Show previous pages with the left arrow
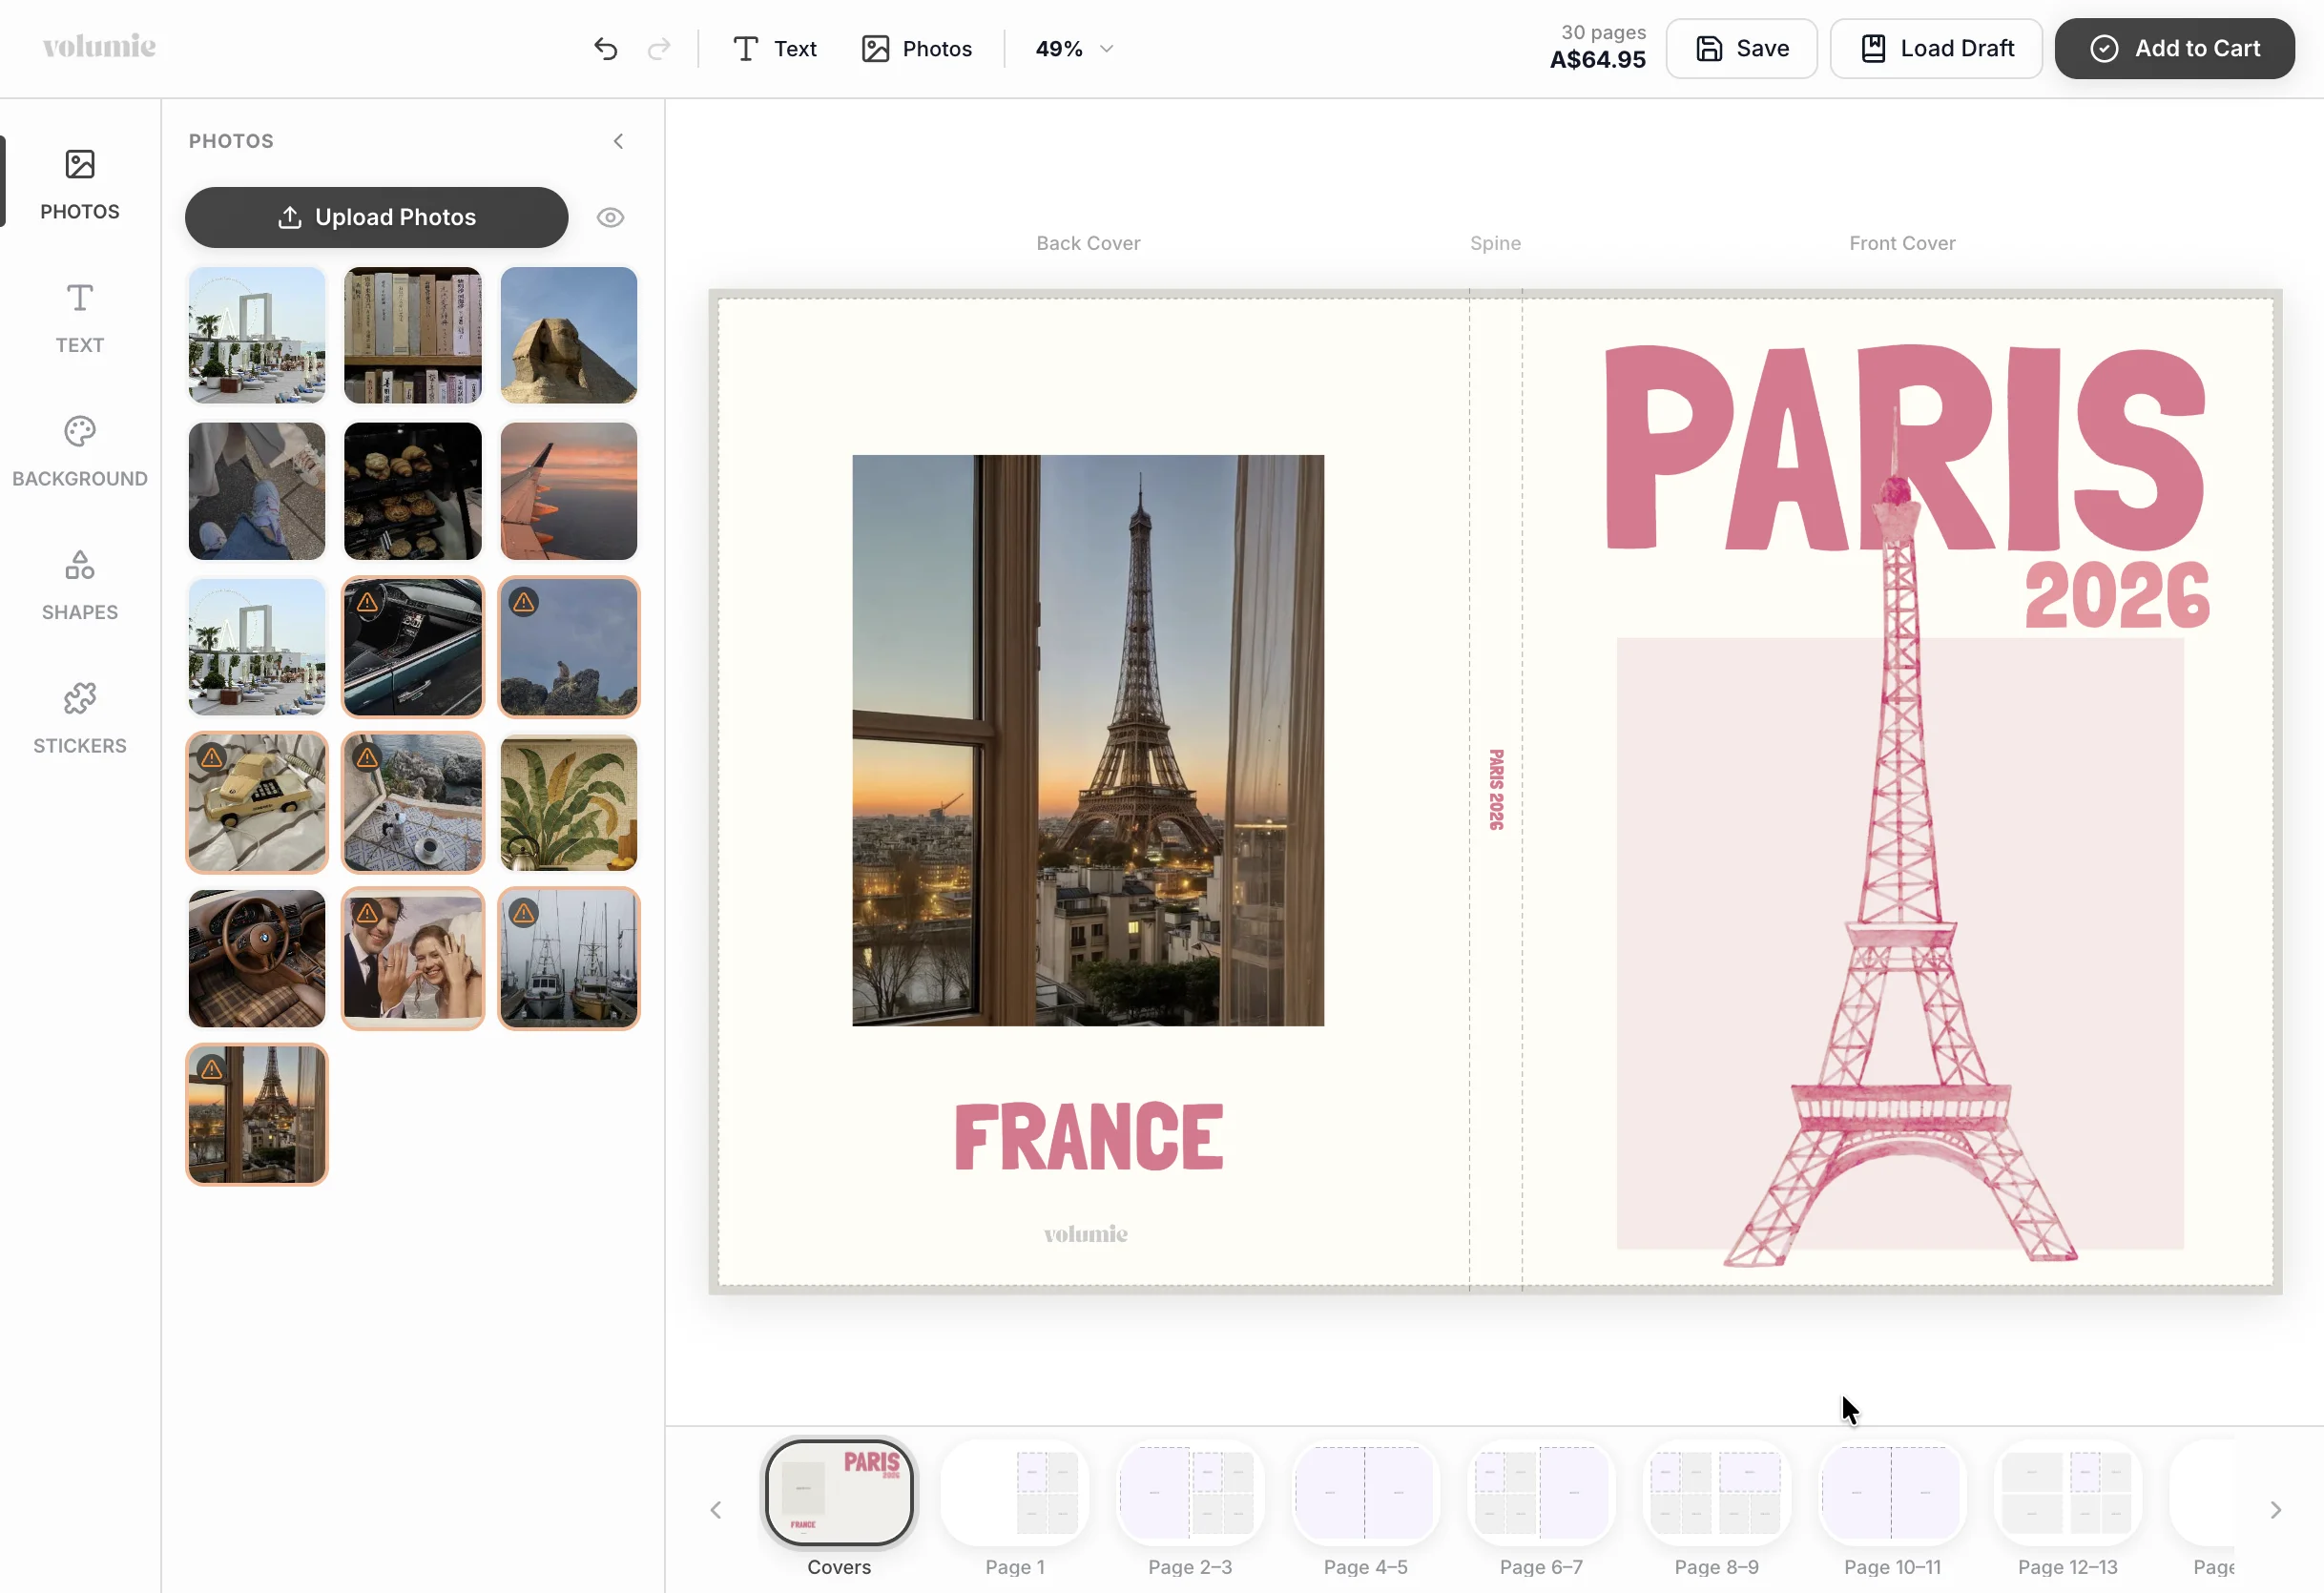The image size is (2324, 1593). pyautogui.click(x=716, y=1509)
